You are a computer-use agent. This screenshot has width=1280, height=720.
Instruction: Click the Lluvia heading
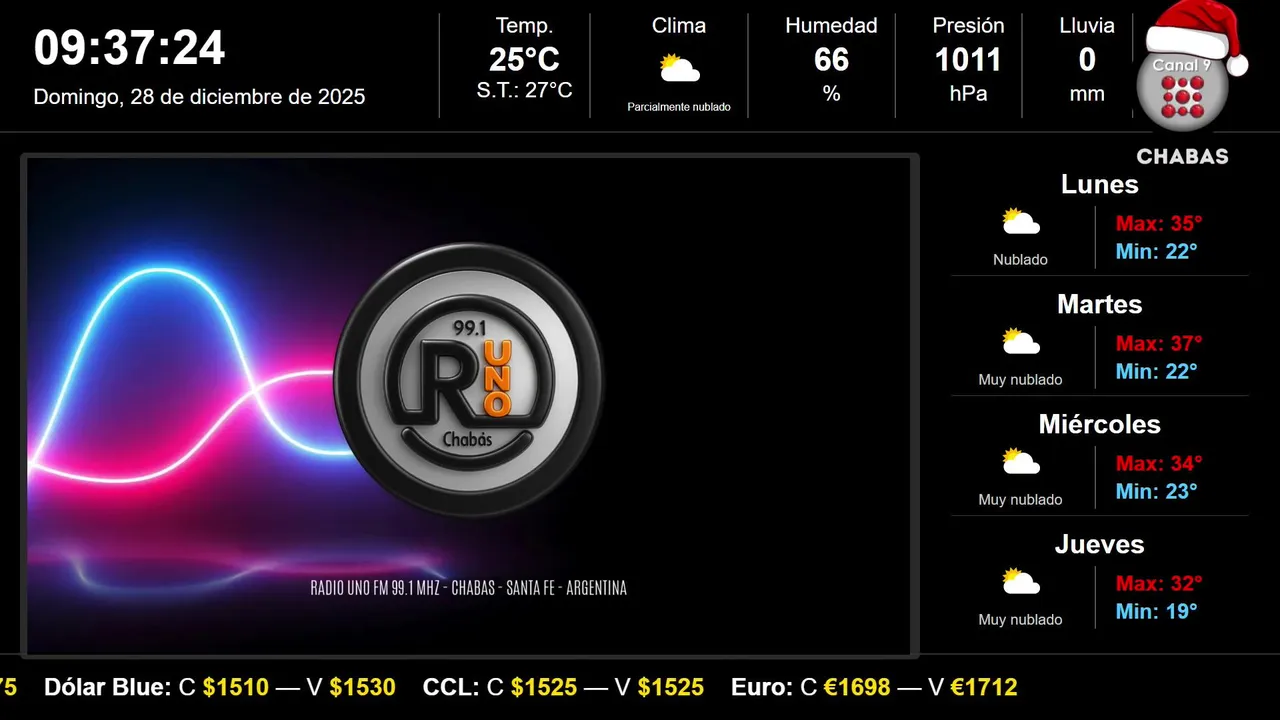(1087, 26)
